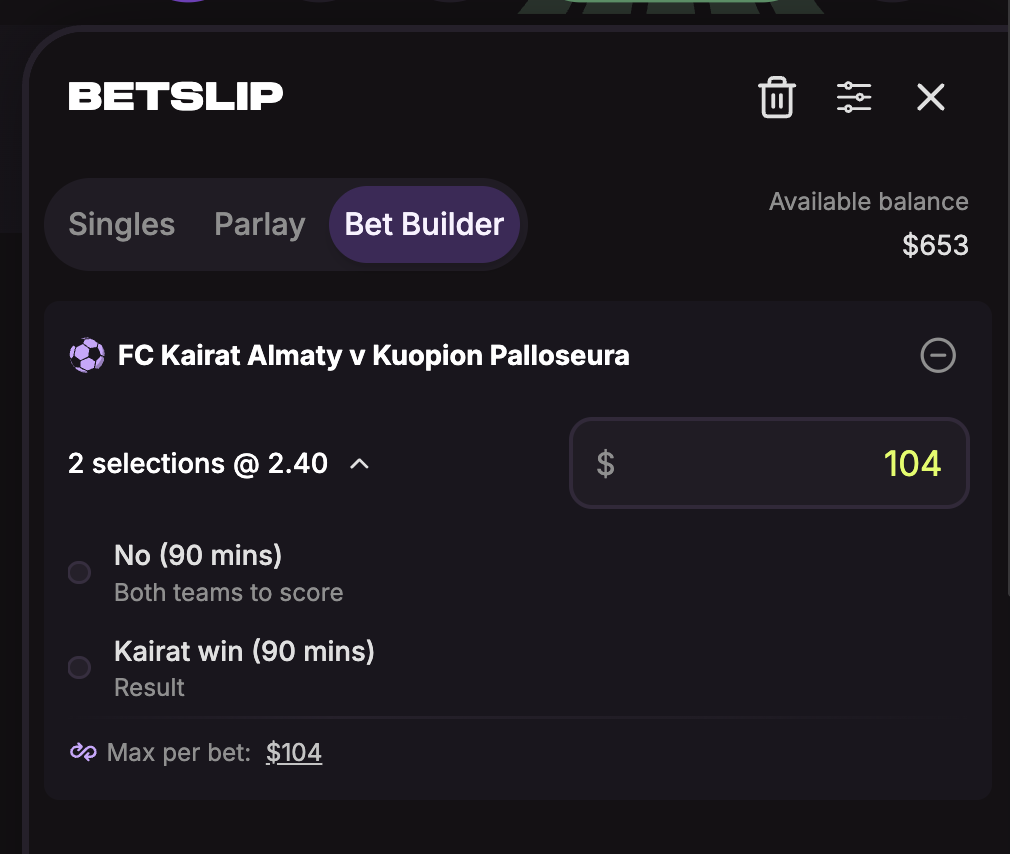
Task: Click the trash icon to clear betslip
Action: pyautogui.click(x=777, y=97)
